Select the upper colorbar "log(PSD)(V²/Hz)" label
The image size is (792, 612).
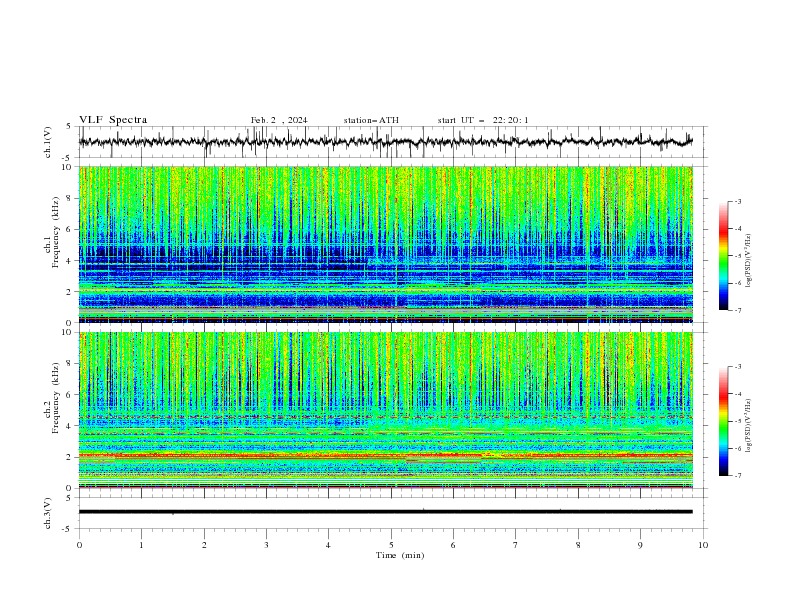point(748,261)
